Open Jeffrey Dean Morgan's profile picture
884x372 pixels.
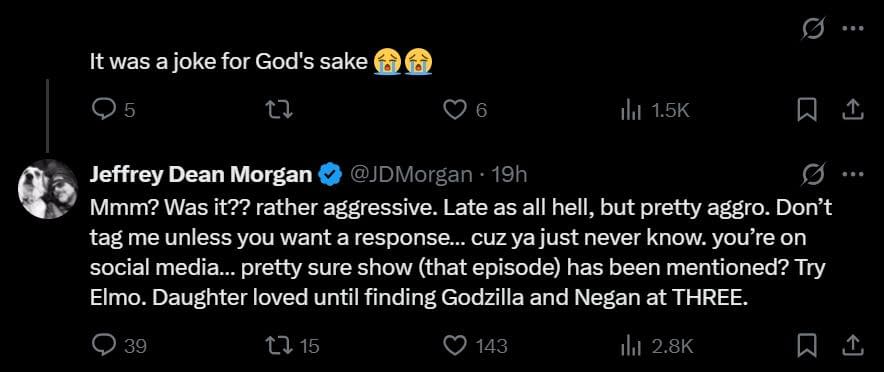coord(48,189)
